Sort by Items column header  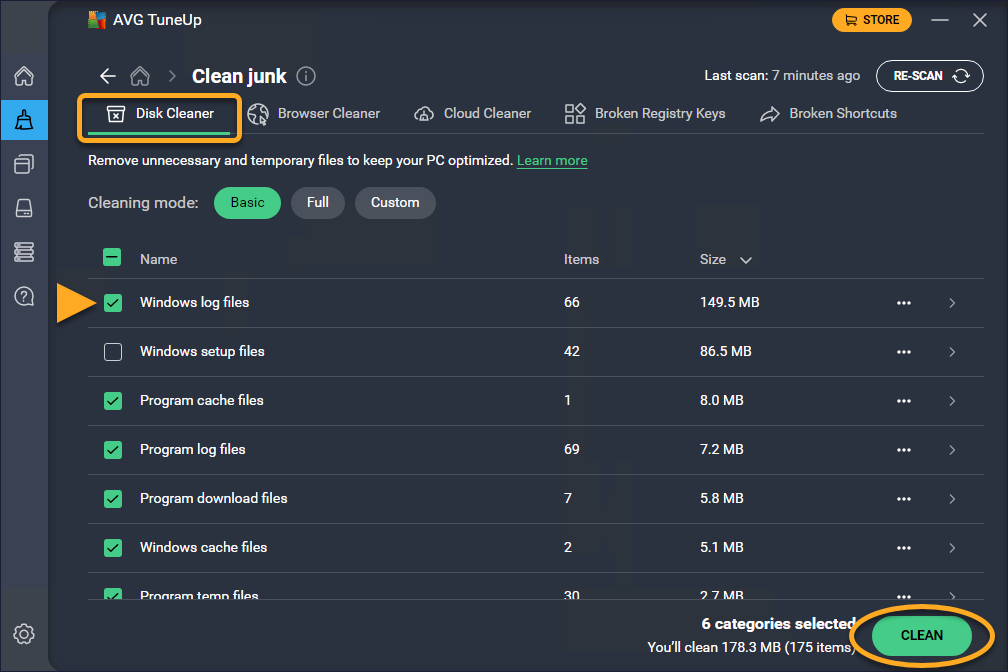tap(581, 259)
